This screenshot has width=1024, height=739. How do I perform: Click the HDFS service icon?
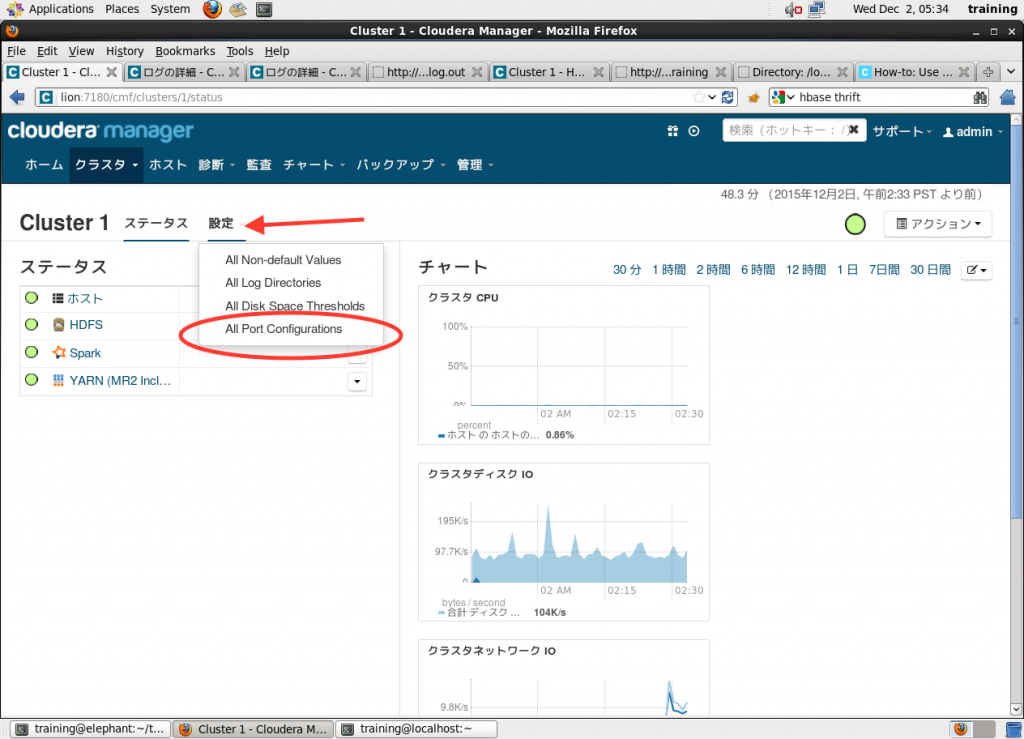(x=59, y=324)
